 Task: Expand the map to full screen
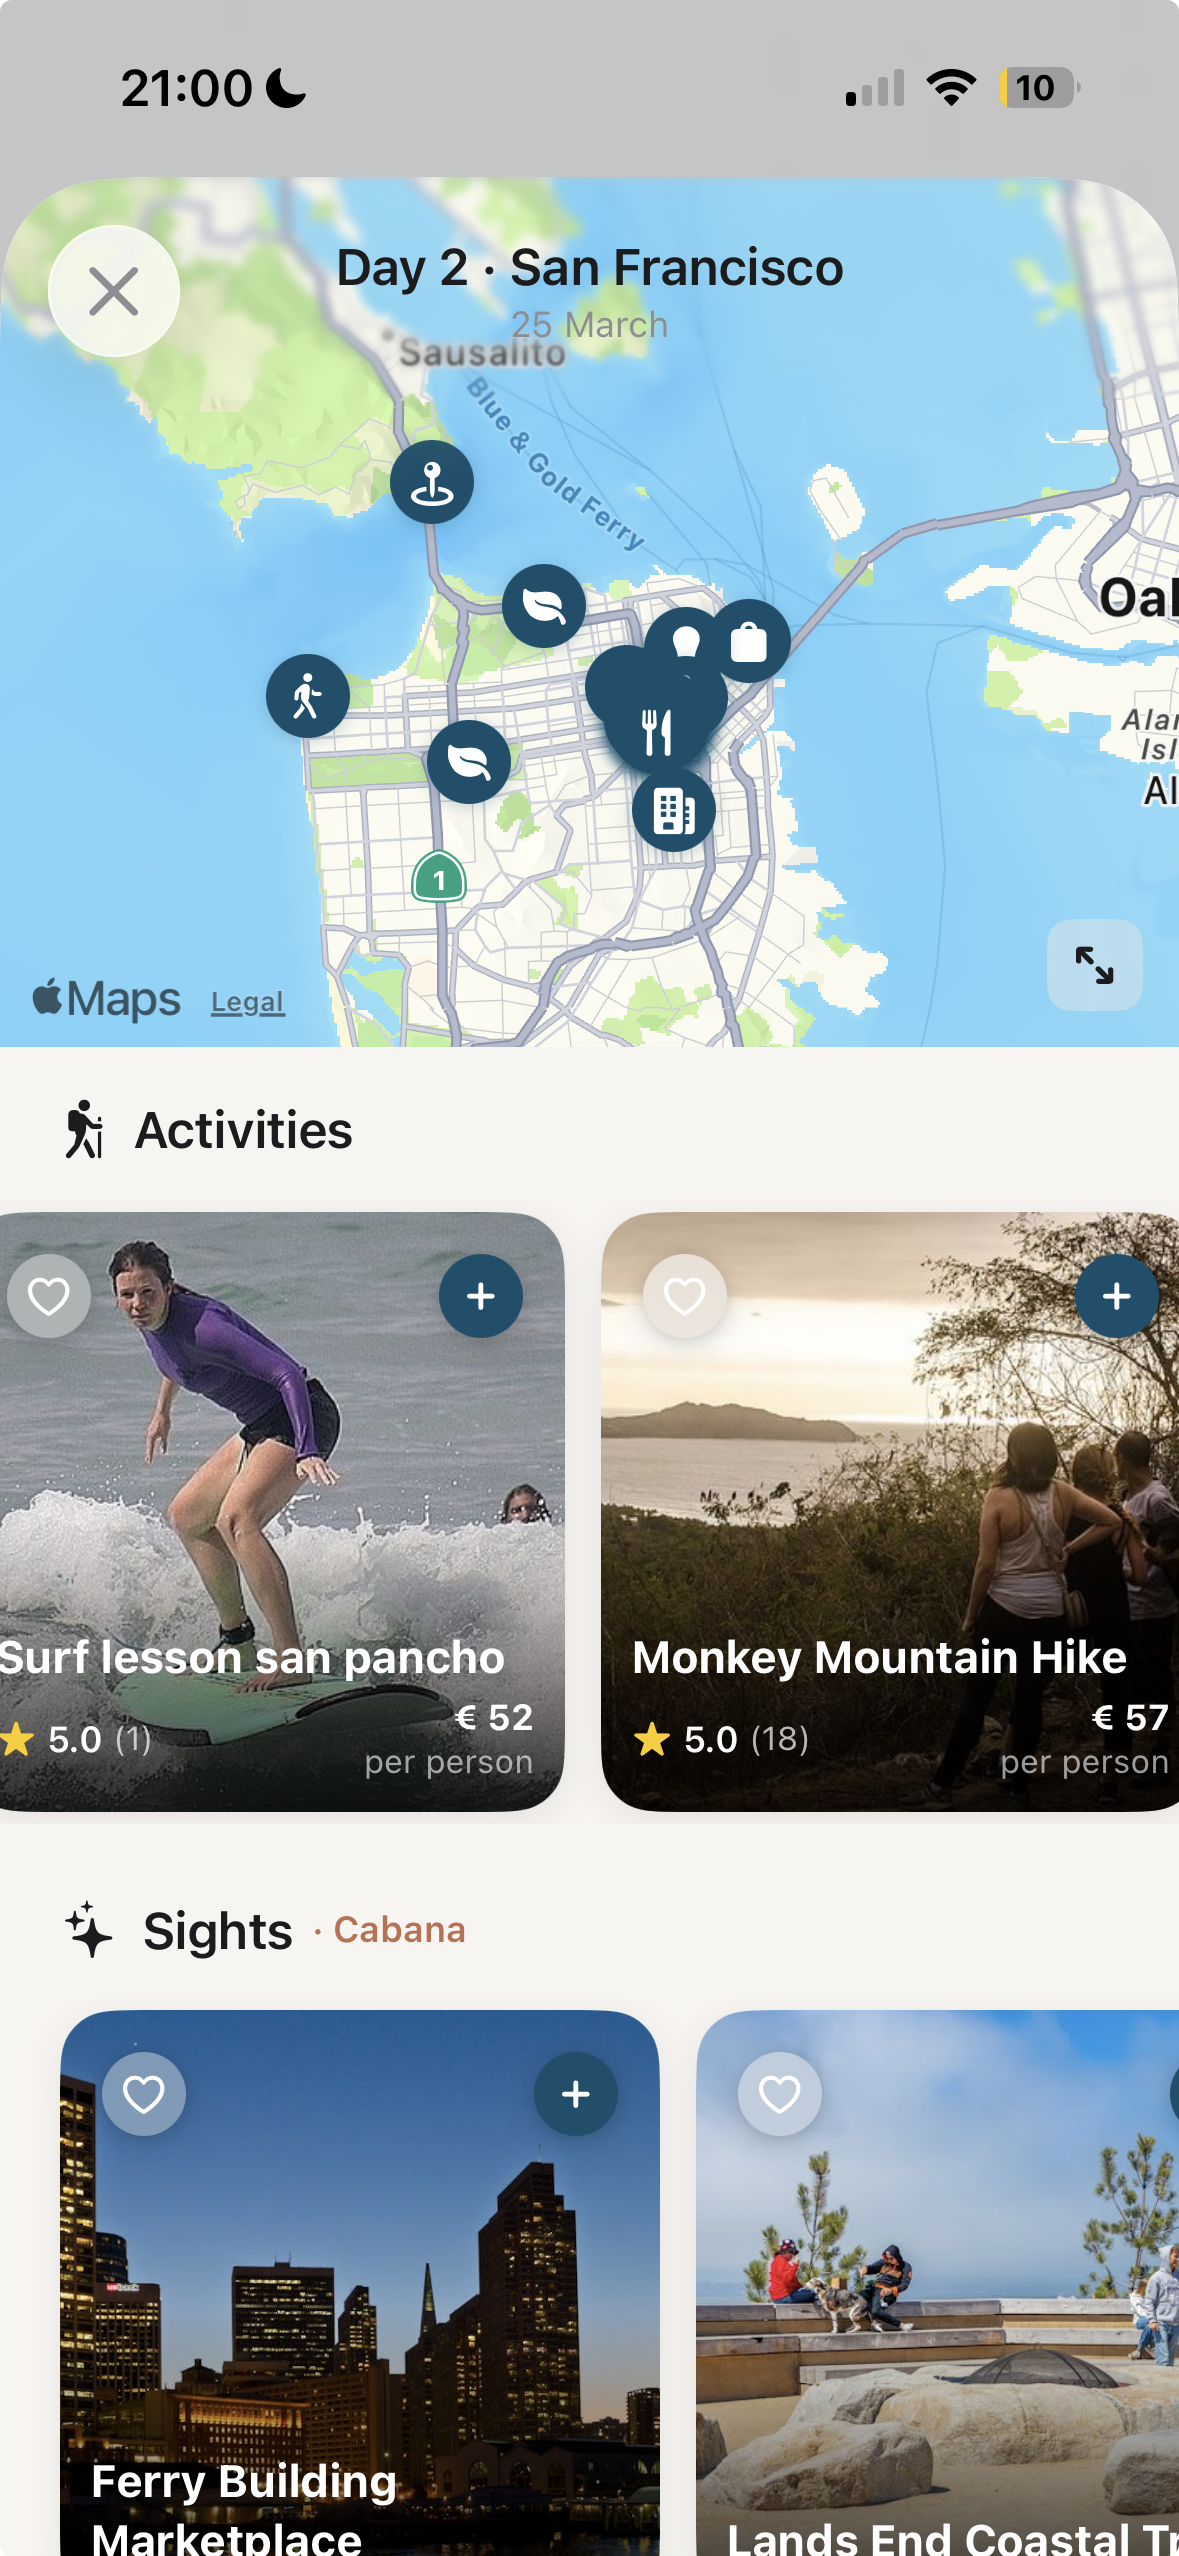[1095, 965]
